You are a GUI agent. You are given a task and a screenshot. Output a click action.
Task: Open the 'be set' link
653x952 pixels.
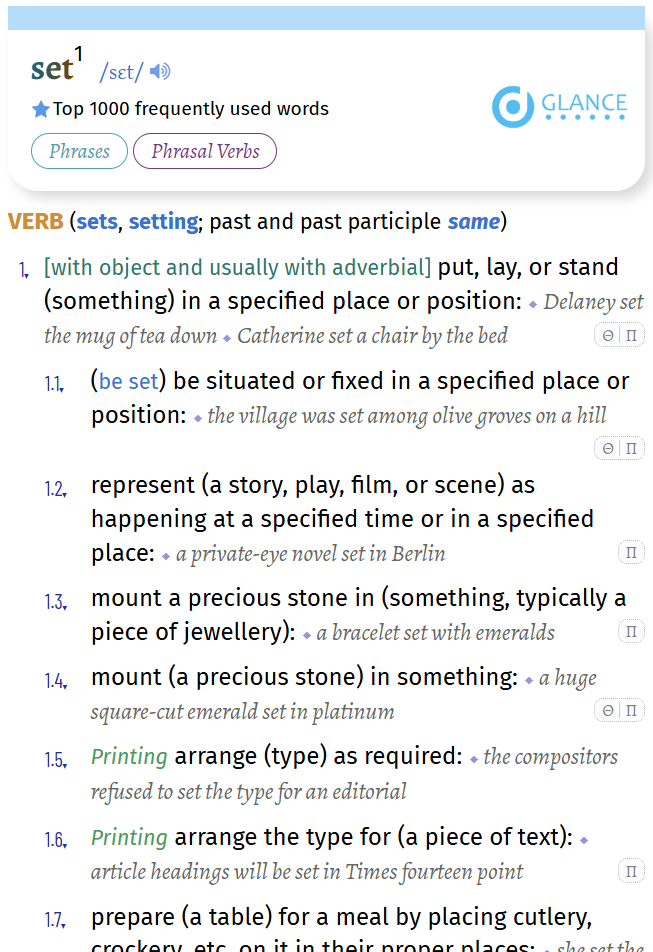[x=129, y=381]
